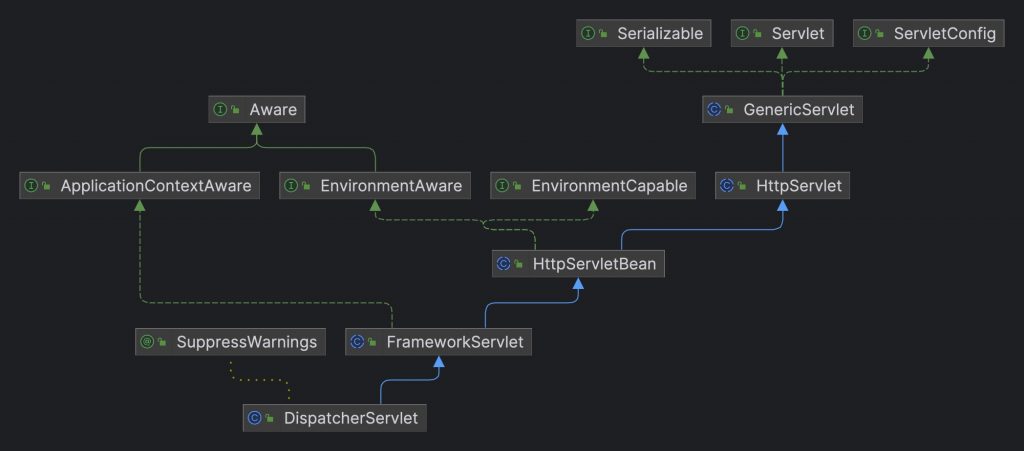Click the interface icon on Serializable node
The width and height of the screenshot is (1024, 451).
pos(588,34)
